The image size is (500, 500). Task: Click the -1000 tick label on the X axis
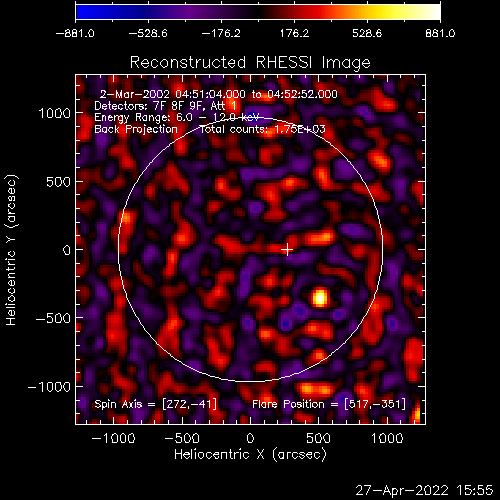tap(113, 438)
